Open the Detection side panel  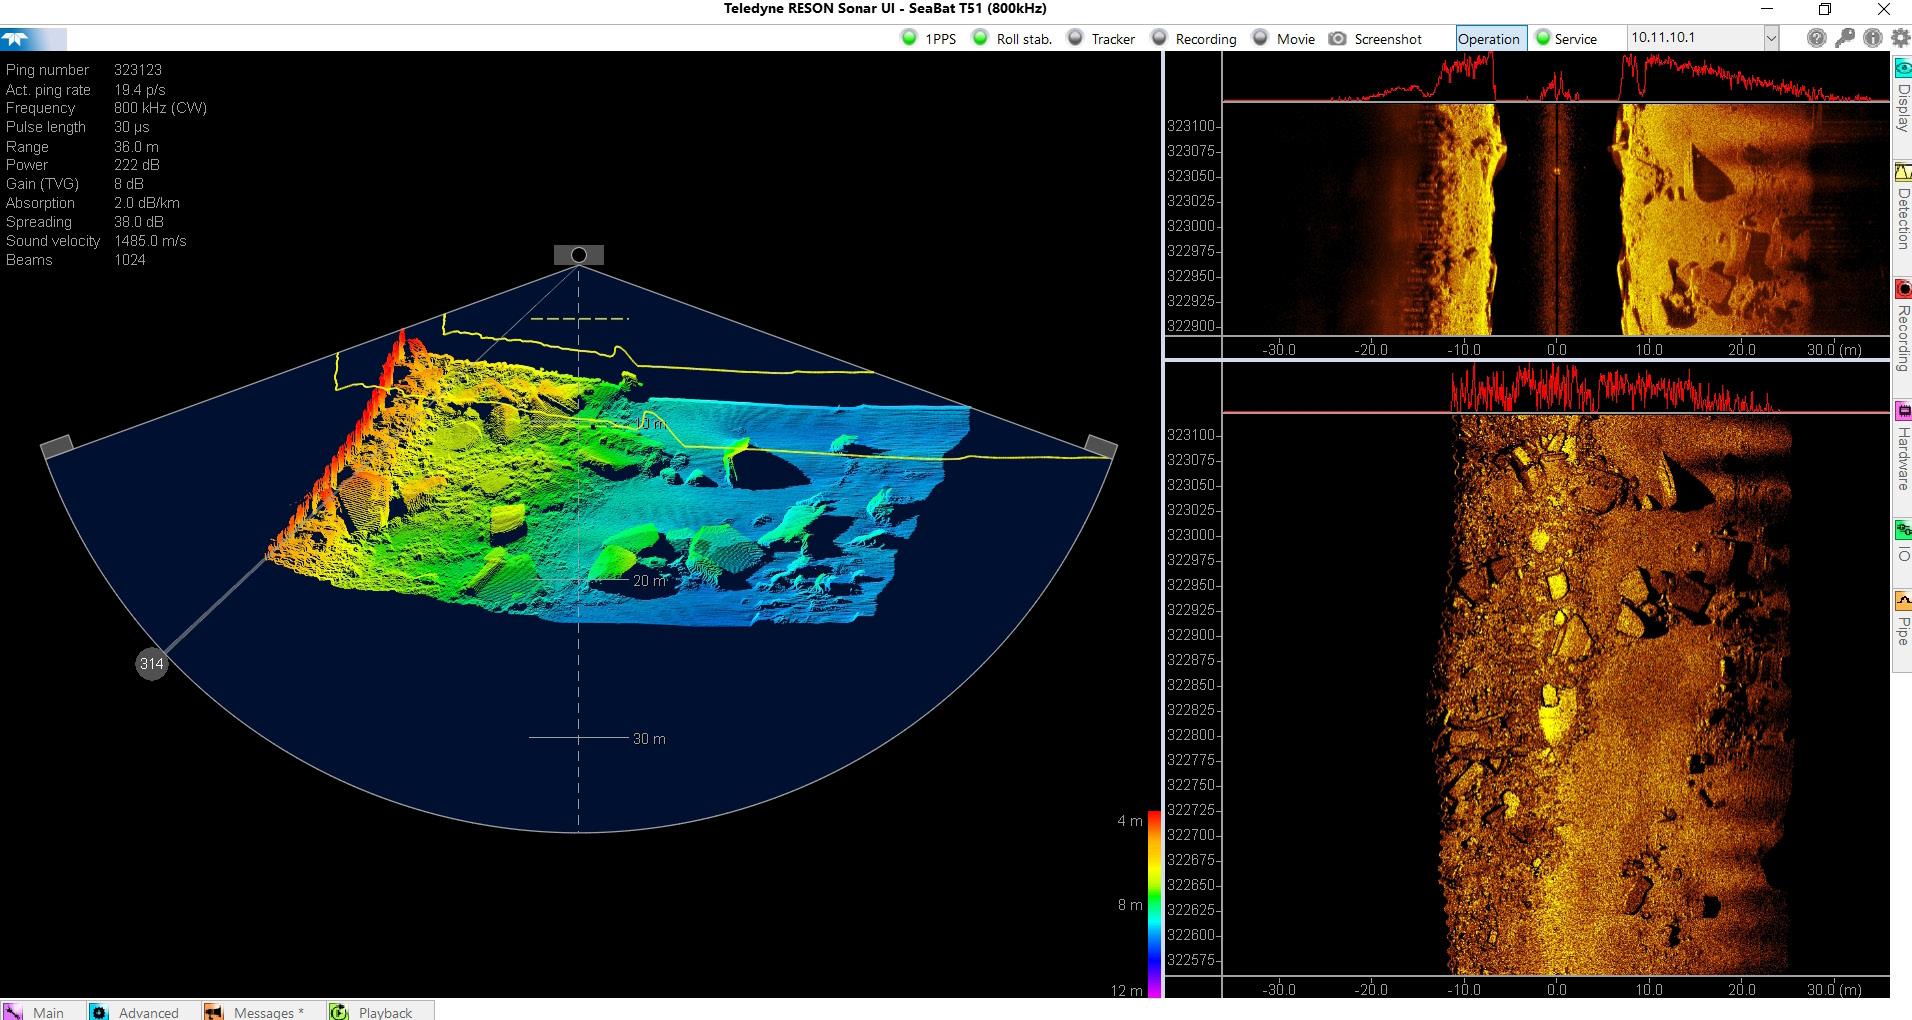point(1902,208)
